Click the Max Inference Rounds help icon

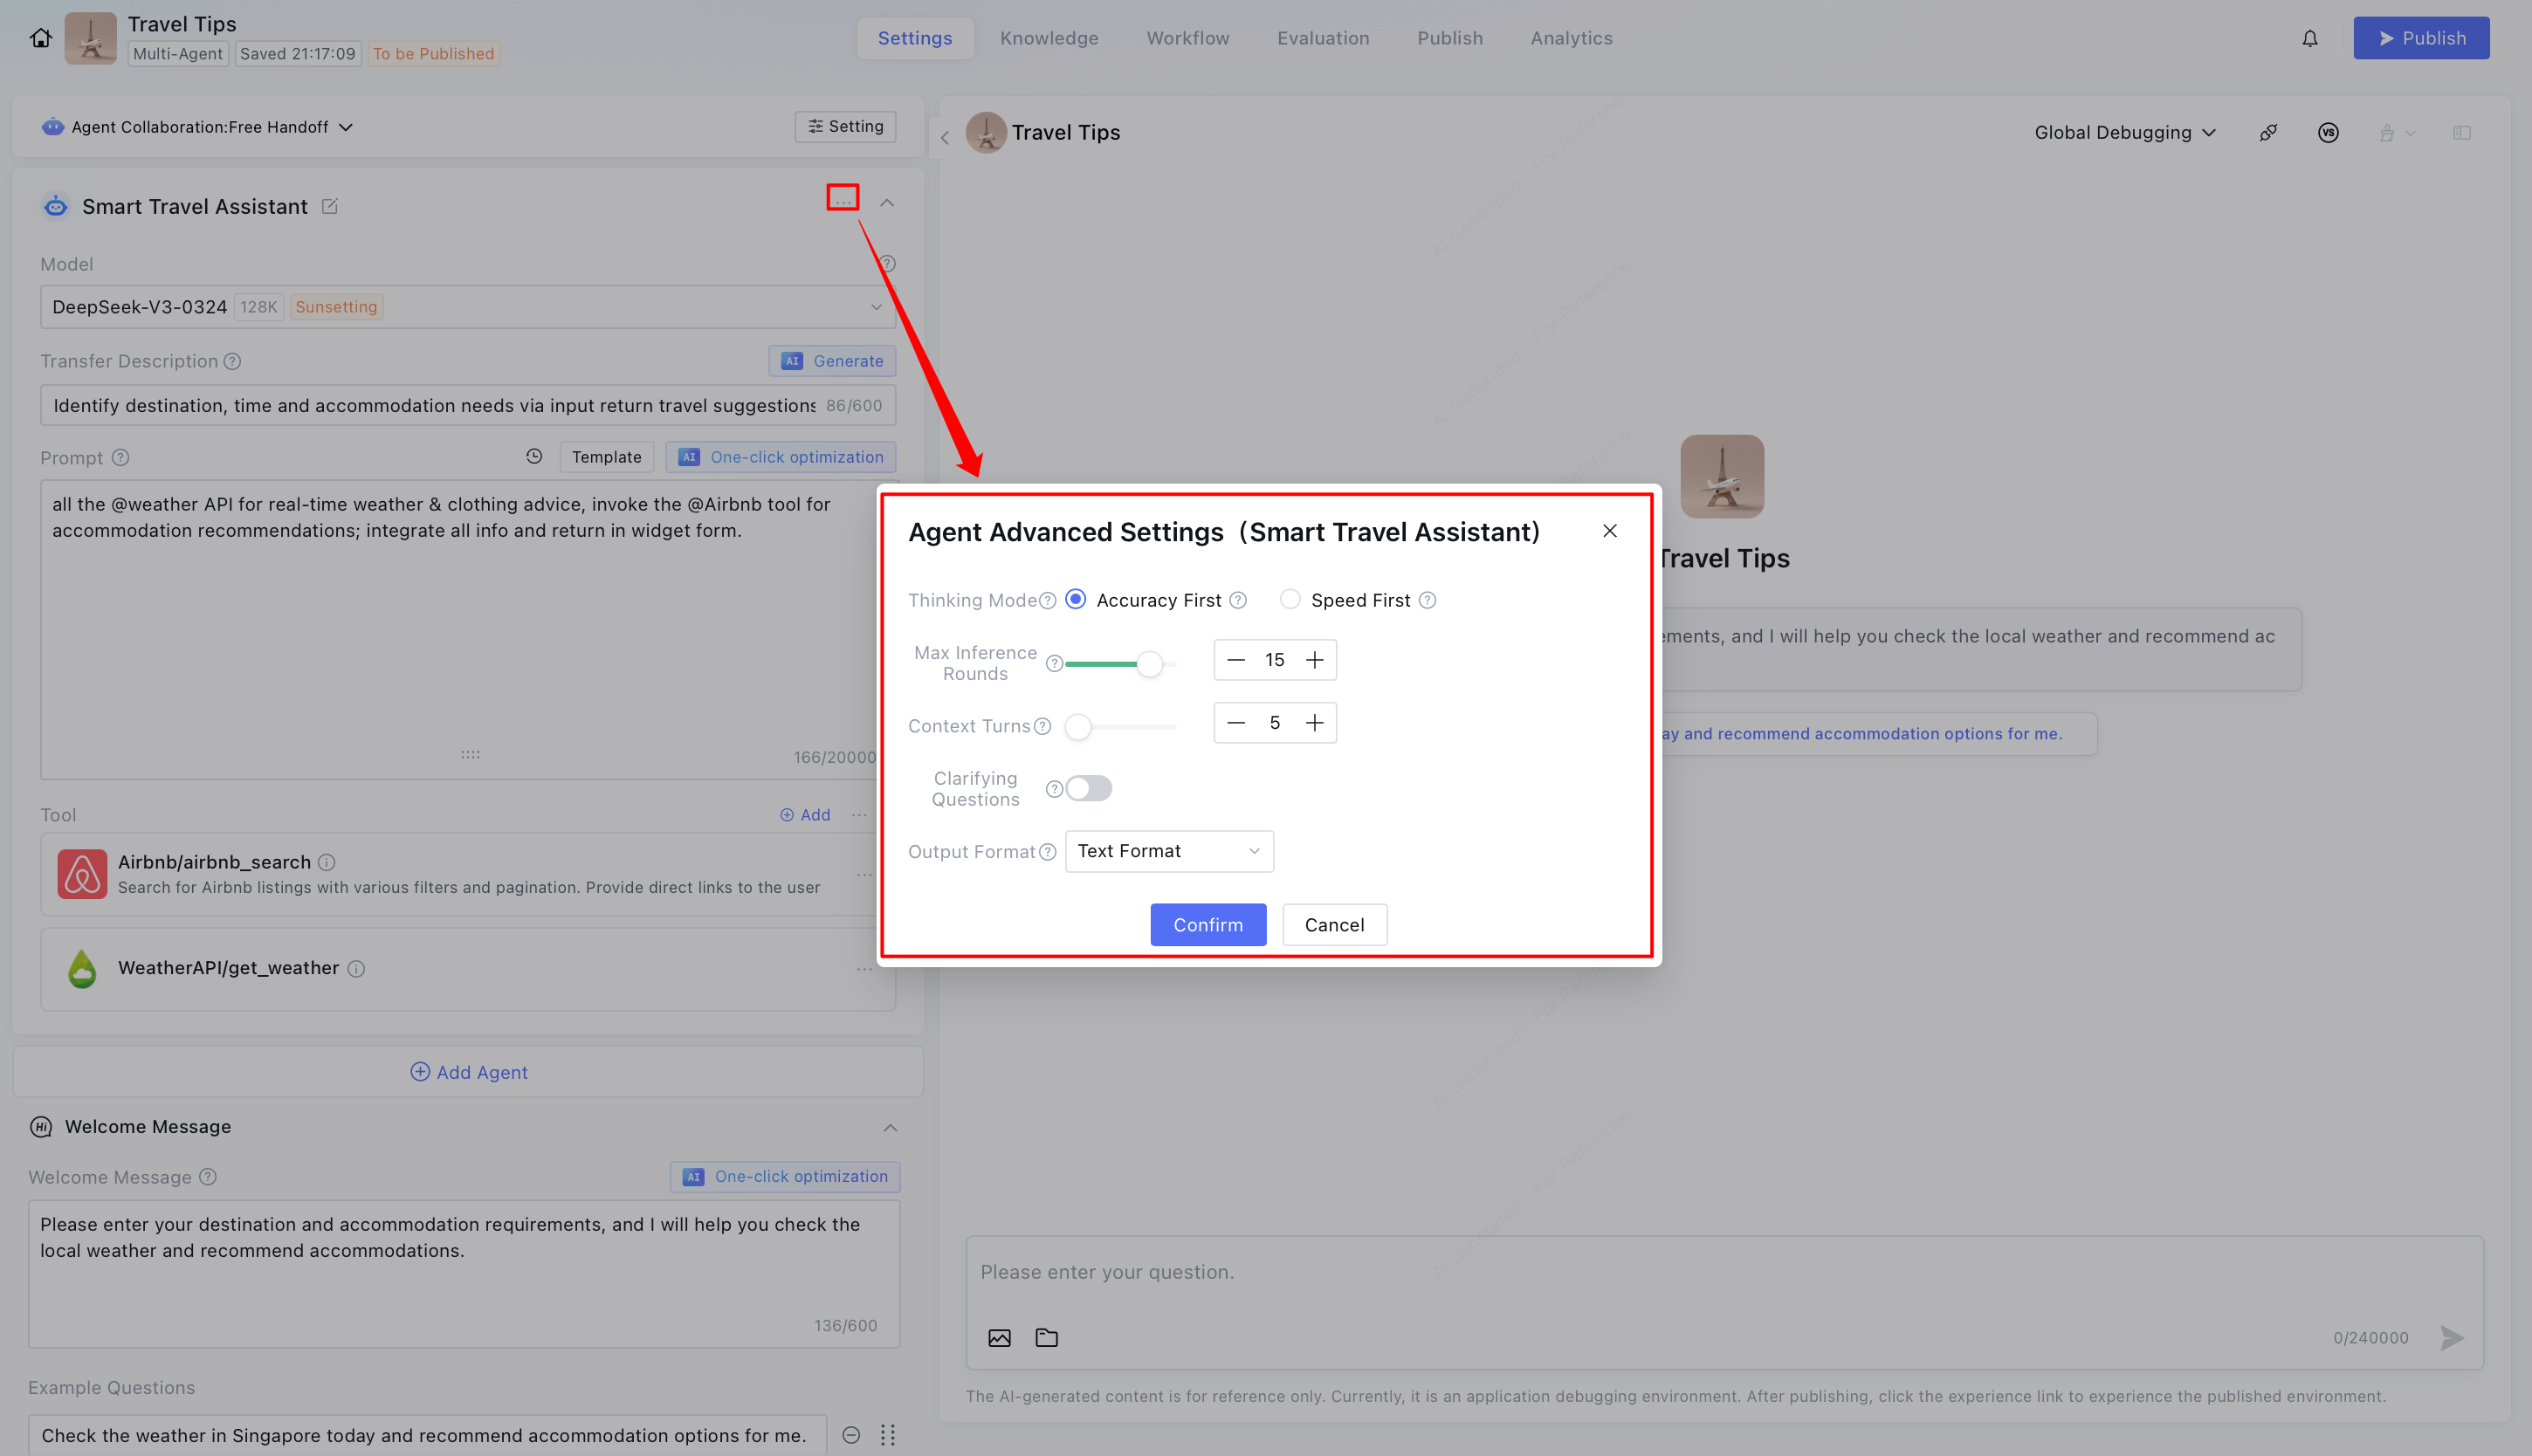(x=1054, y=663)
